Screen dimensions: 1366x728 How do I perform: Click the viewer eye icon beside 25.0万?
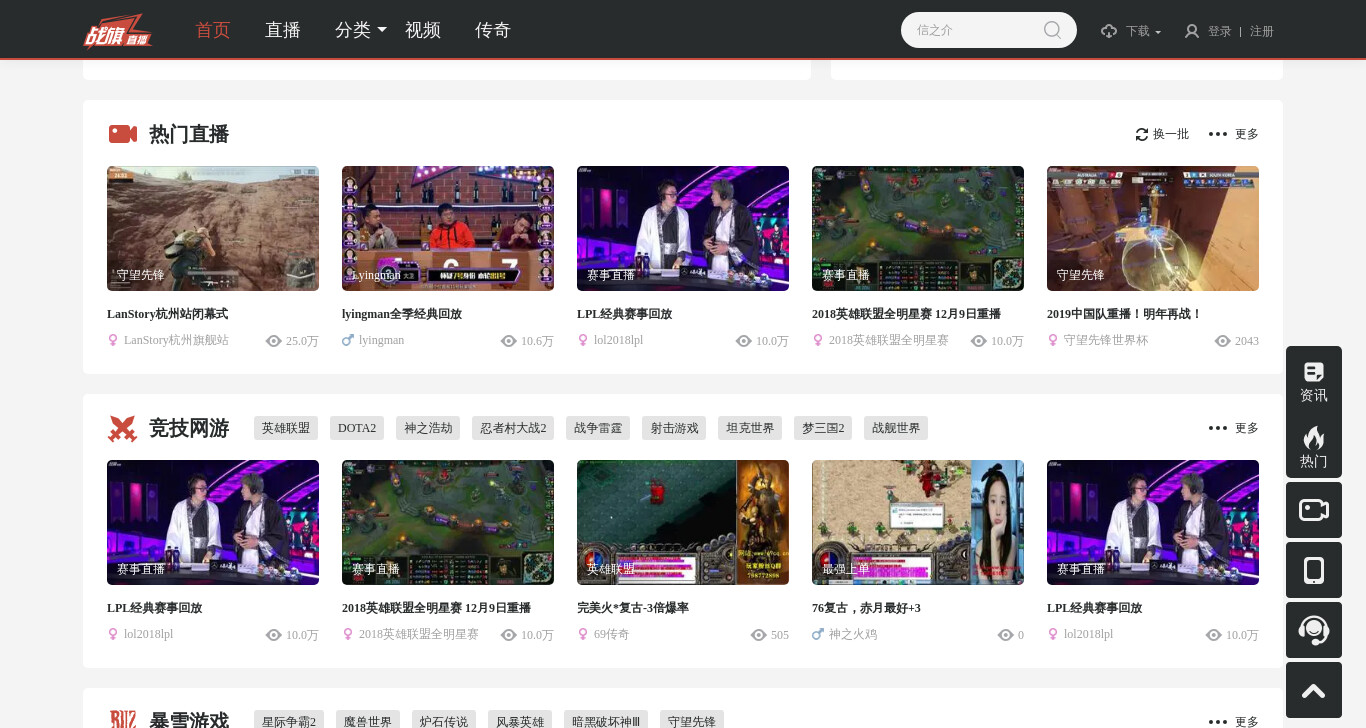pos(274,341)
